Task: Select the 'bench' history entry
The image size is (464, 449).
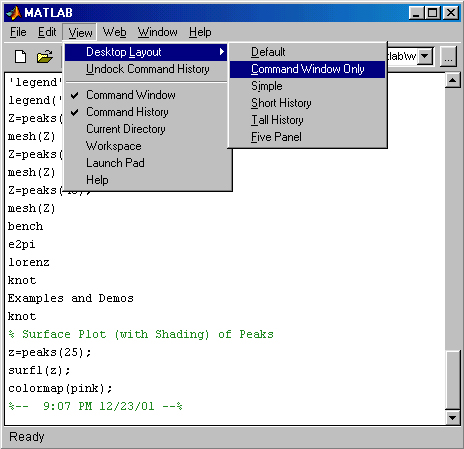Action: click(25, 226)
